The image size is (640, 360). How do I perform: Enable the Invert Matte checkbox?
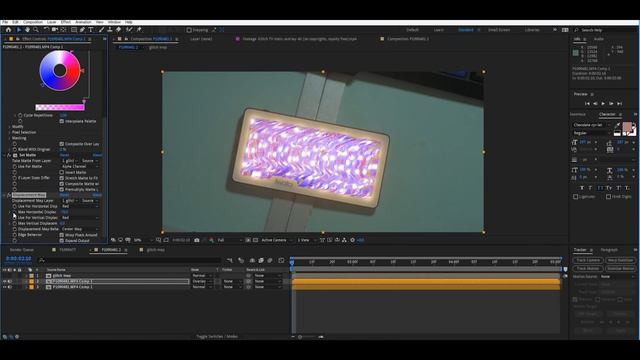(62, 172)
